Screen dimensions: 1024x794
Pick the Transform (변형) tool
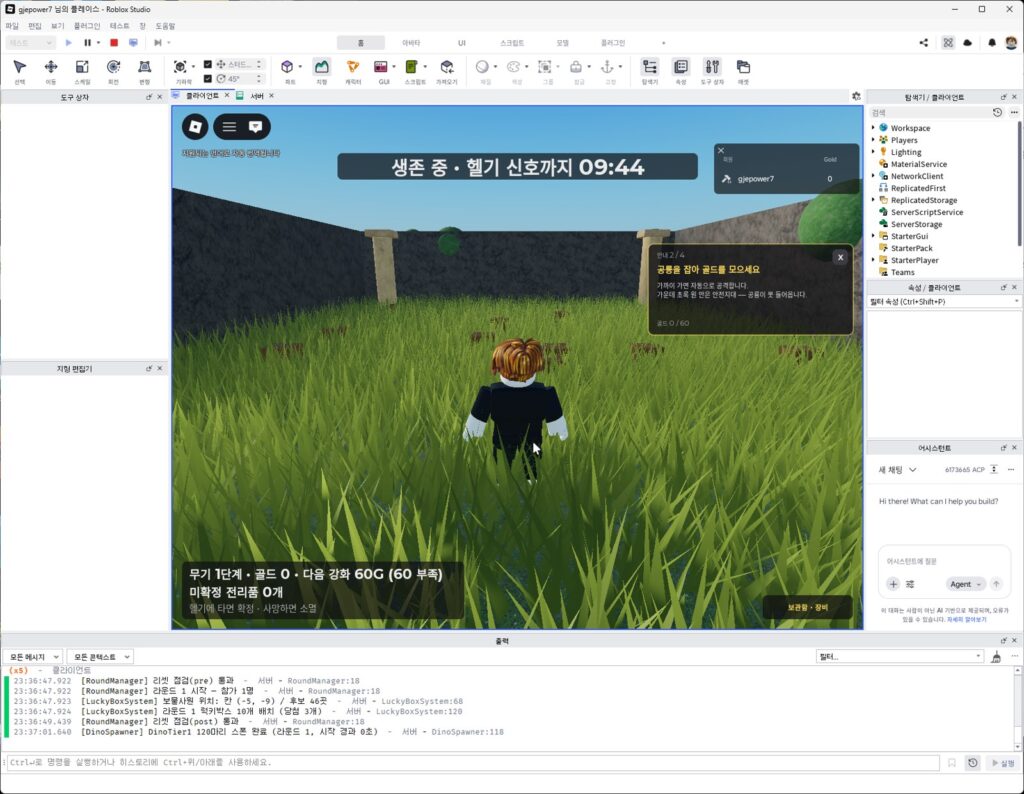(x=144, y=71)
